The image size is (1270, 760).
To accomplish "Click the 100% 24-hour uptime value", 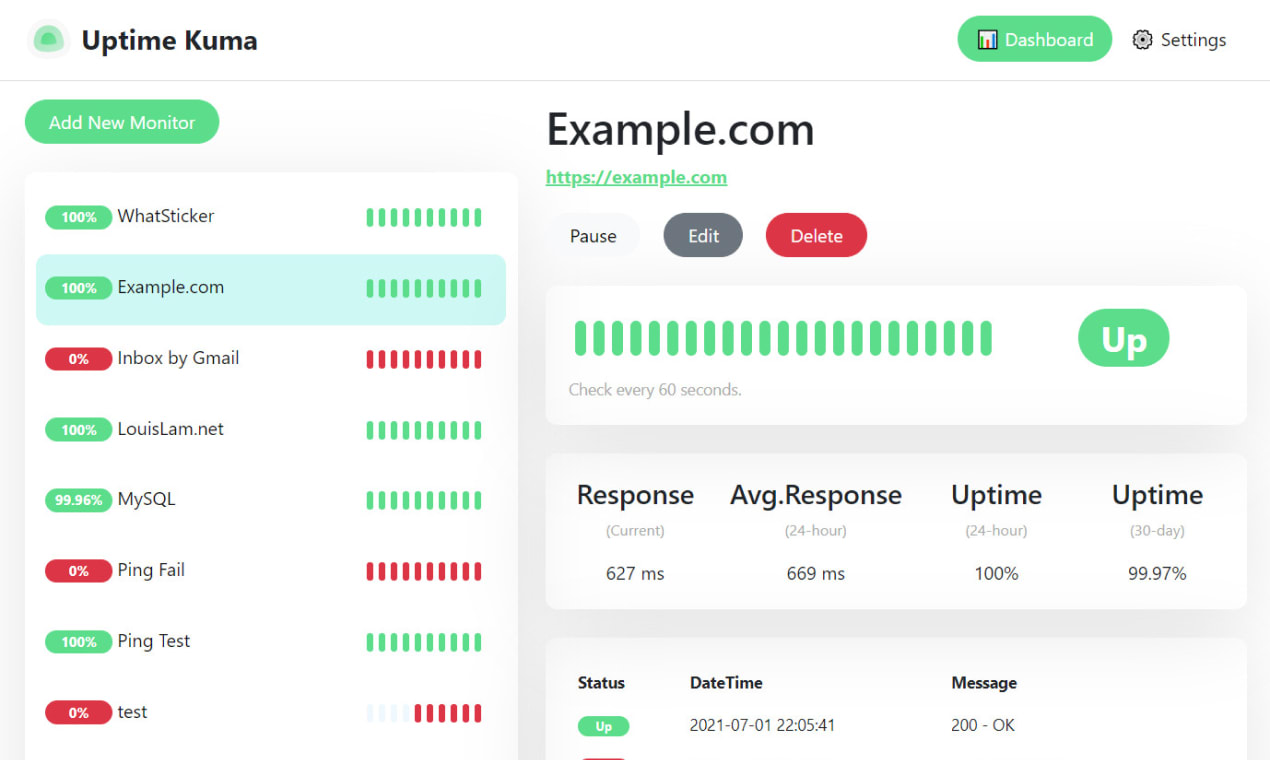I will [x=996, y=574].
